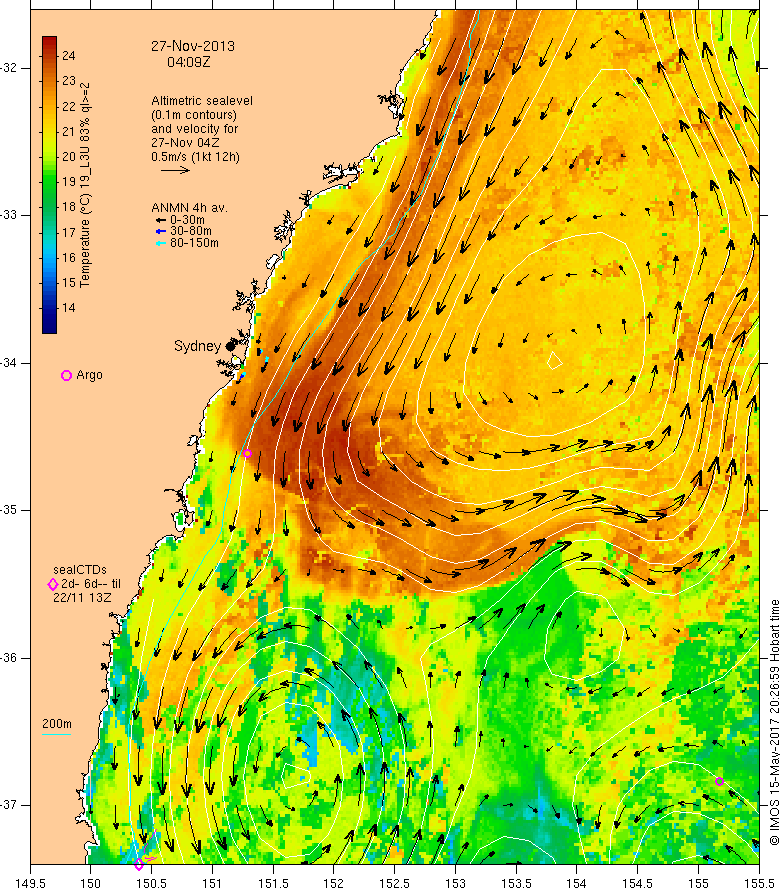Click the 149.5 longitude axis label
The image size is (780, 890).
[x=30, y=883]
